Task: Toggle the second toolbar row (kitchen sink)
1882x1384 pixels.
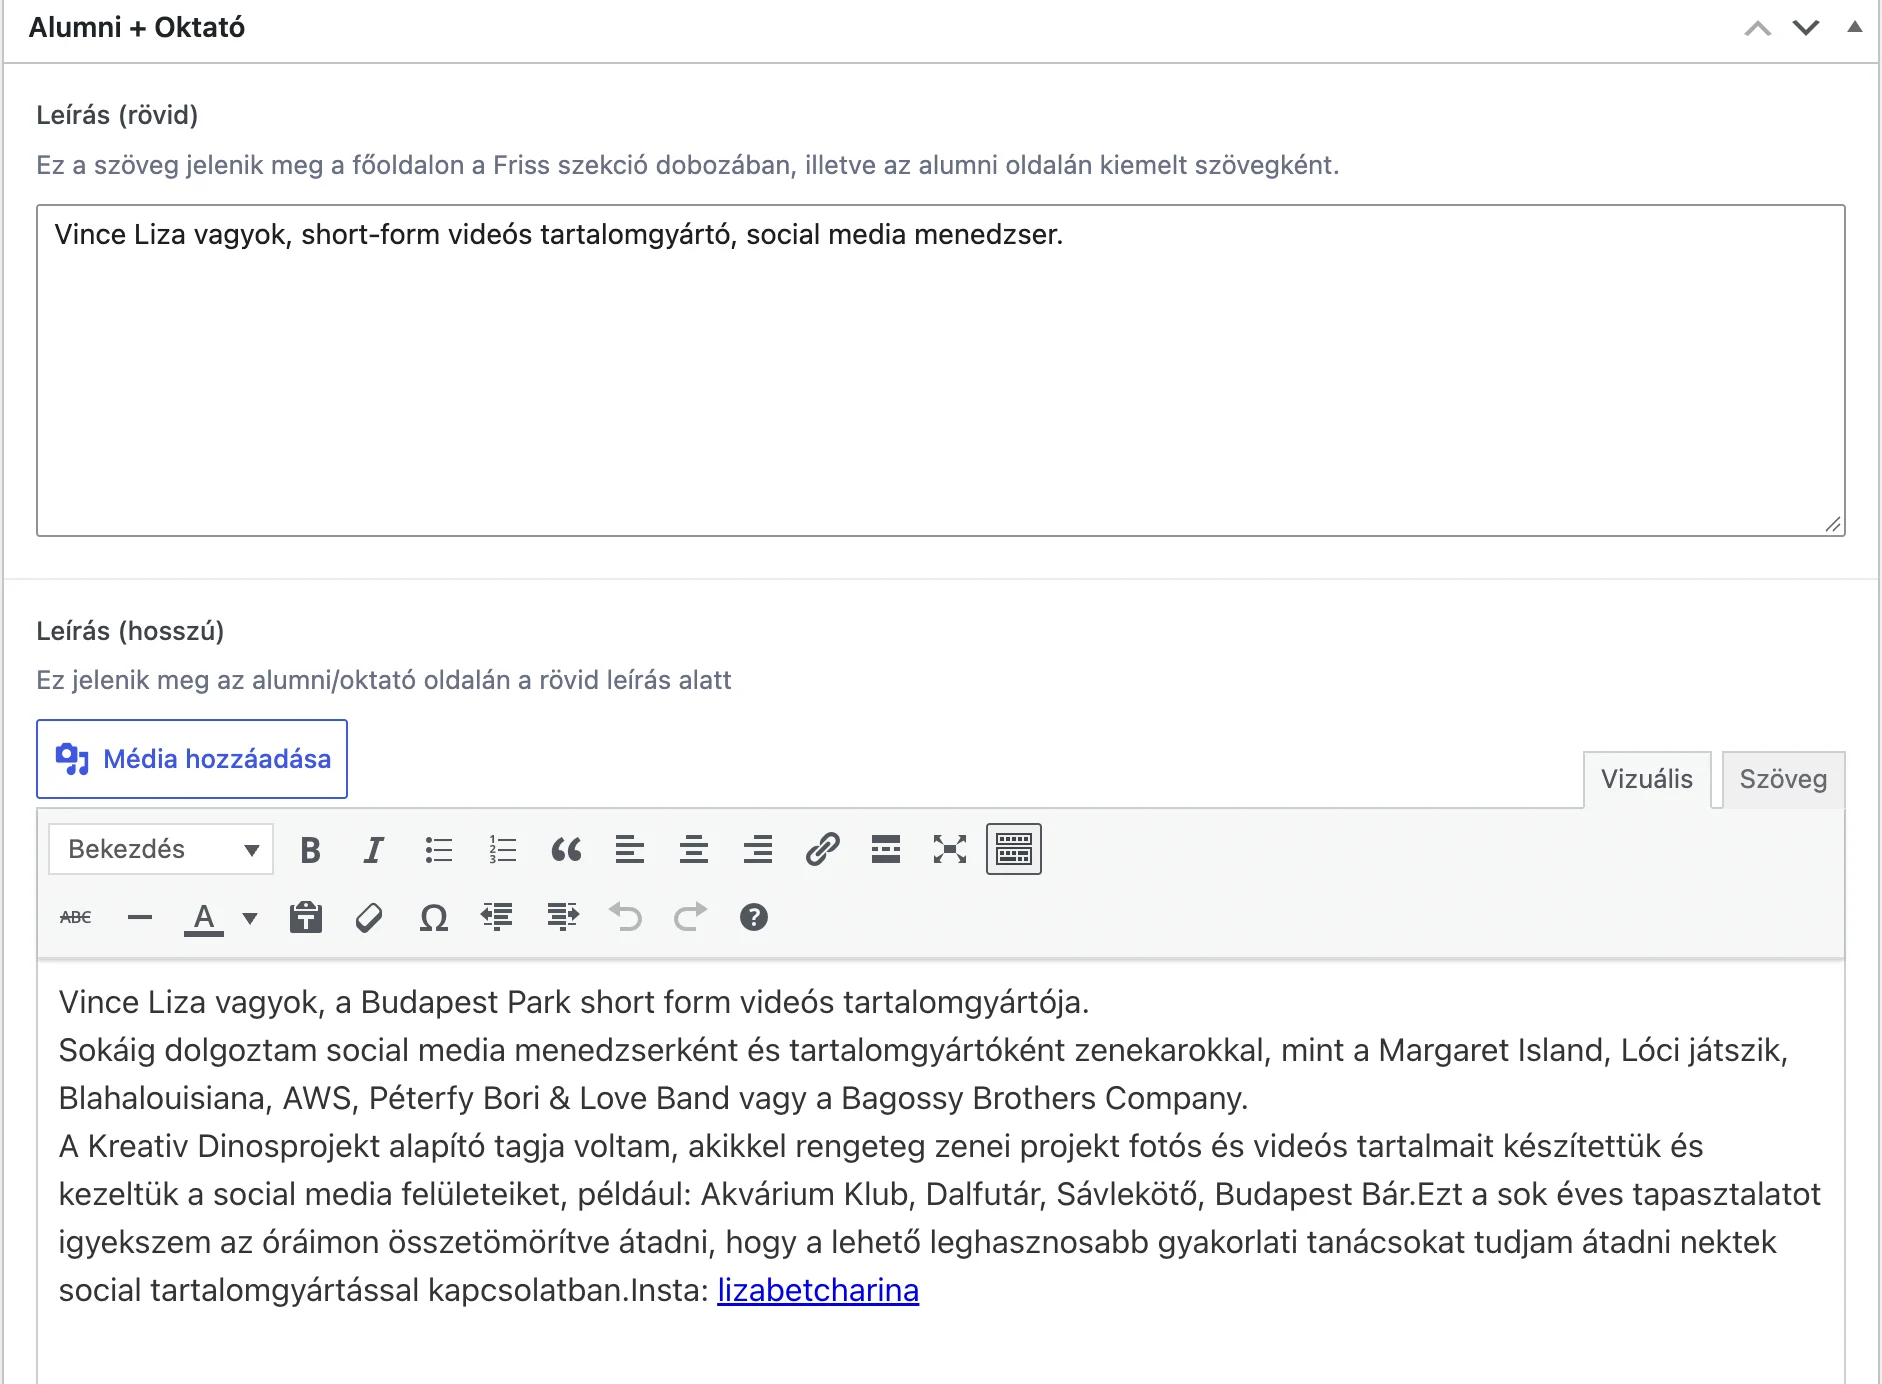Action: pos(1014,850)
